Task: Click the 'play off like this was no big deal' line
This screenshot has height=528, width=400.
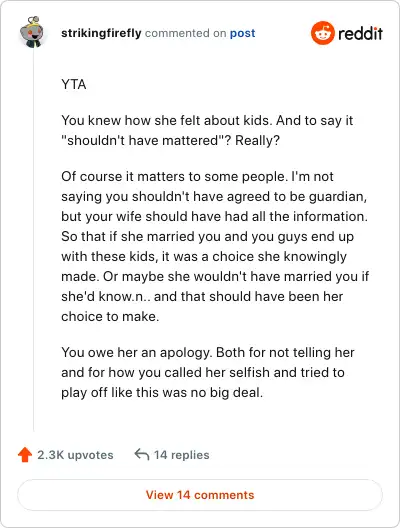Action: pos(162,393)
